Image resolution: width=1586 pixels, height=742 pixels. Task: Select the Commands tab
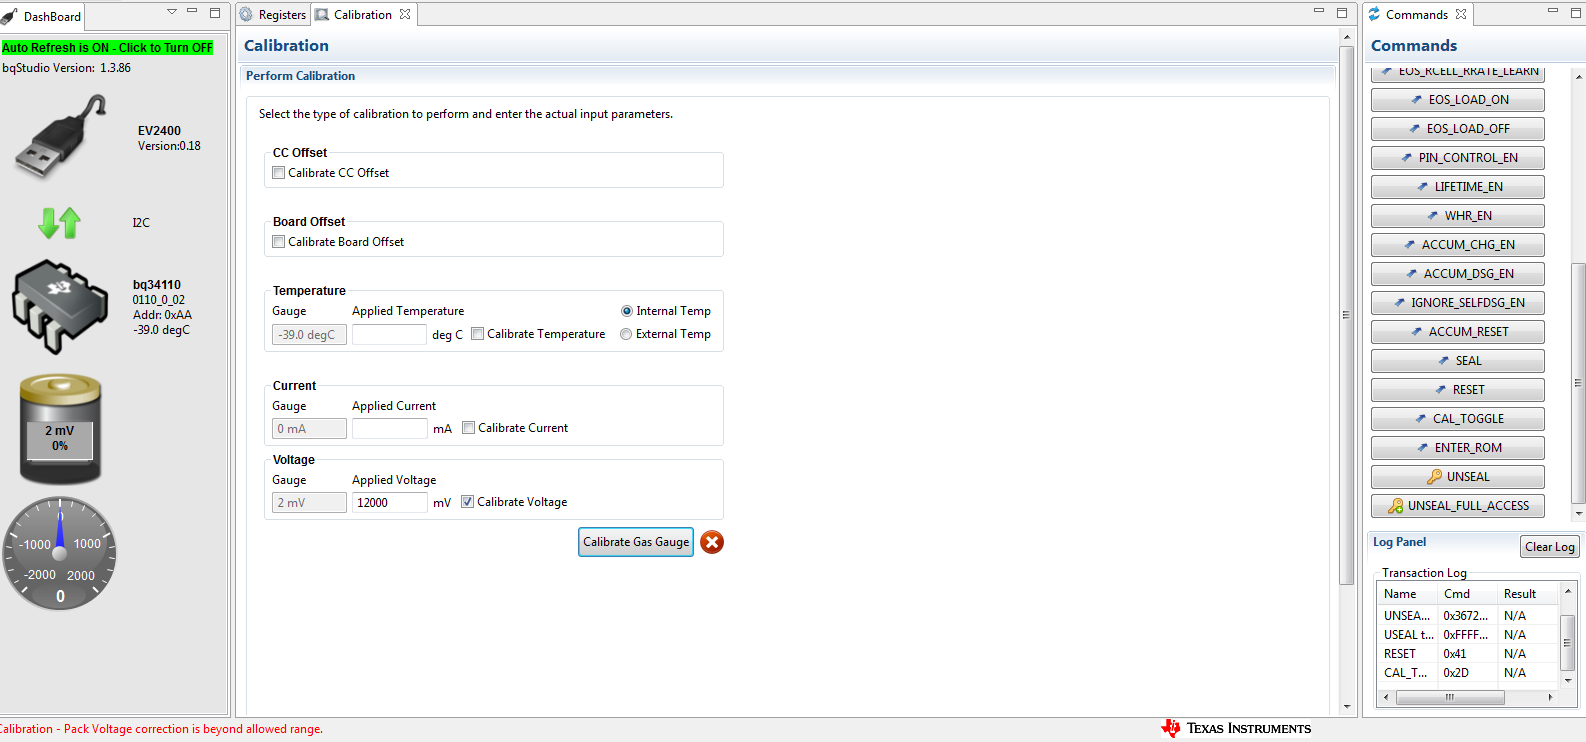(x=1417, y=15)
